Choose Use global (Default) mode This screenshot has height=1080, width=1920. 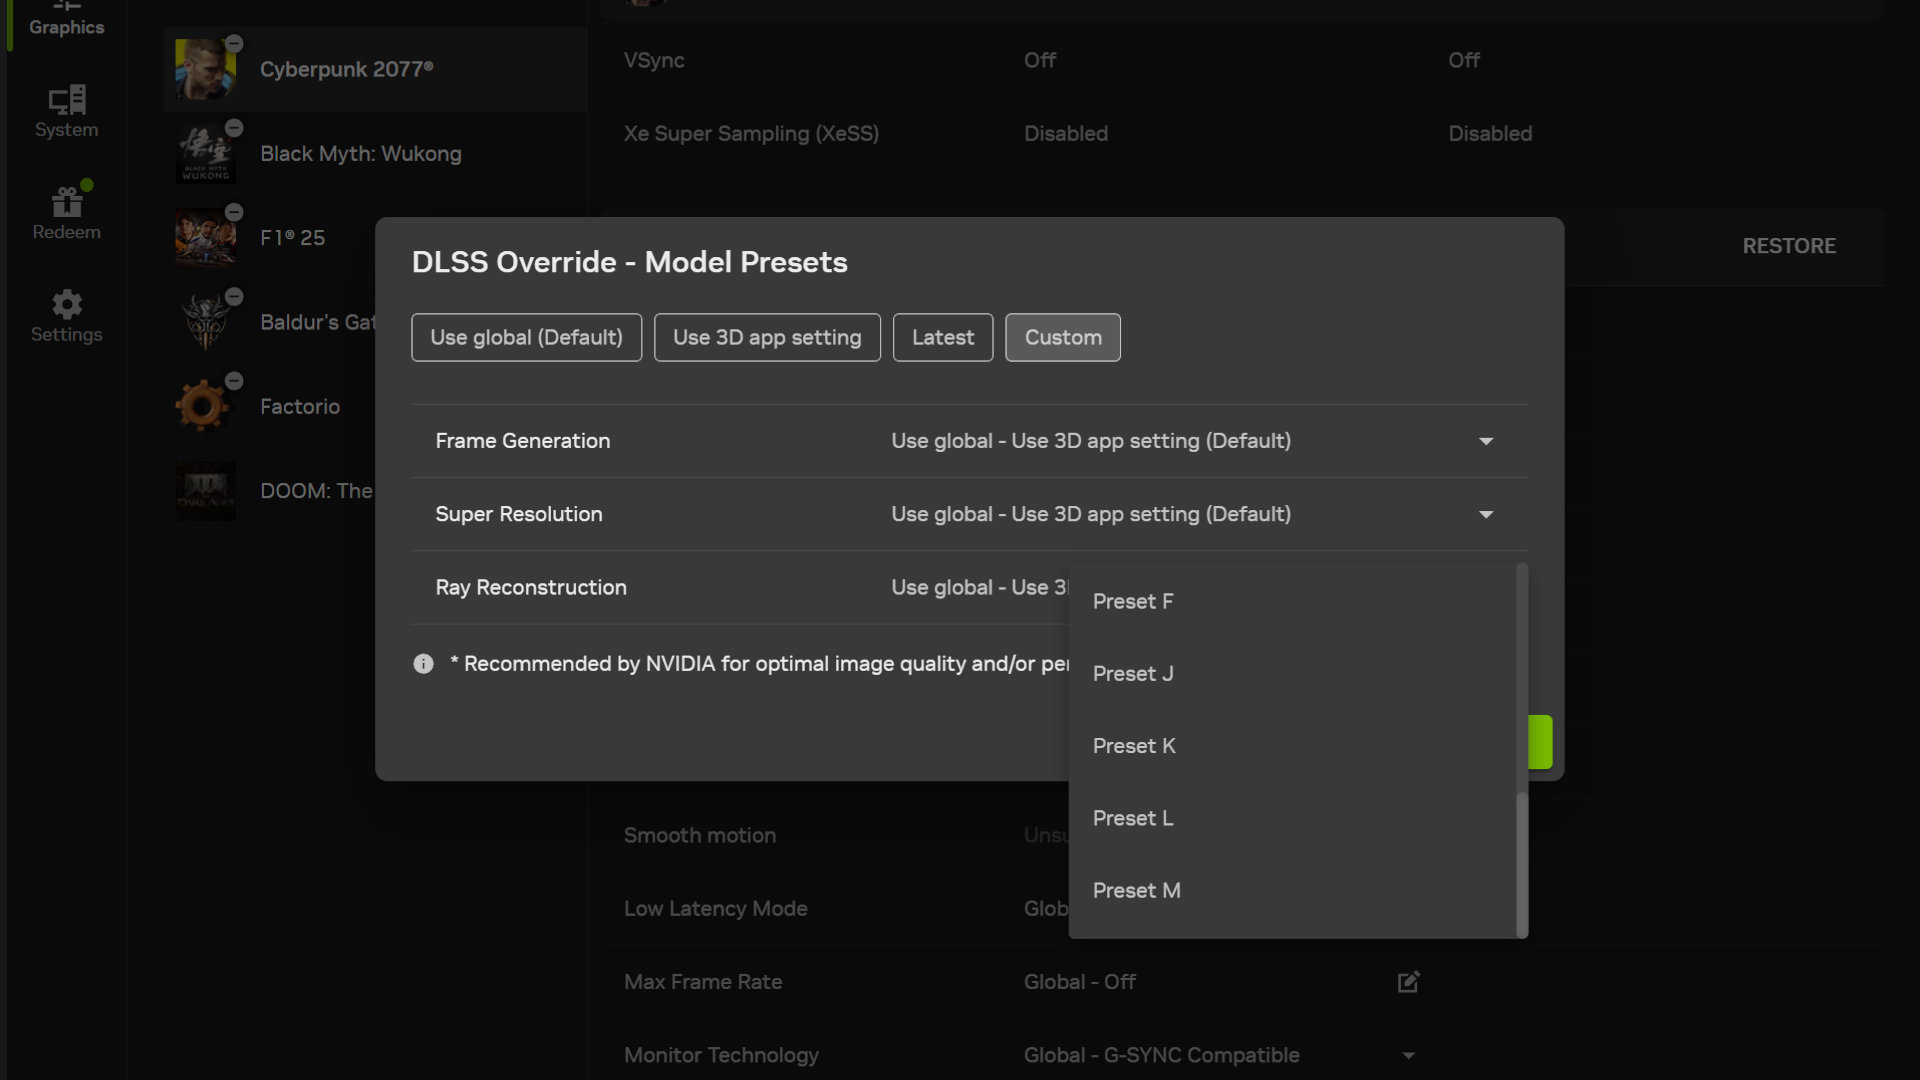526,337
